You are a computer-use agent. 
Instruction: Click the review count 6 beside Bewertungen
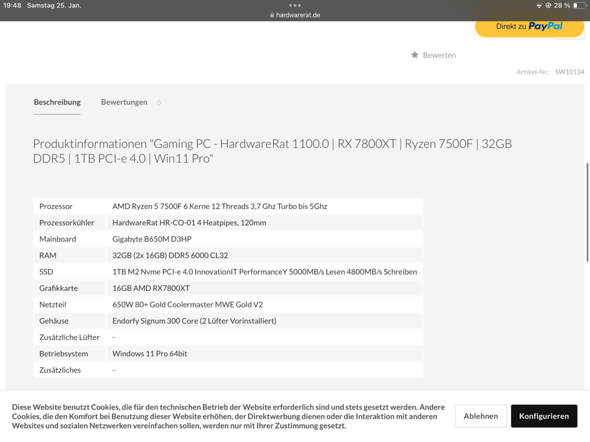pos(159,102)
